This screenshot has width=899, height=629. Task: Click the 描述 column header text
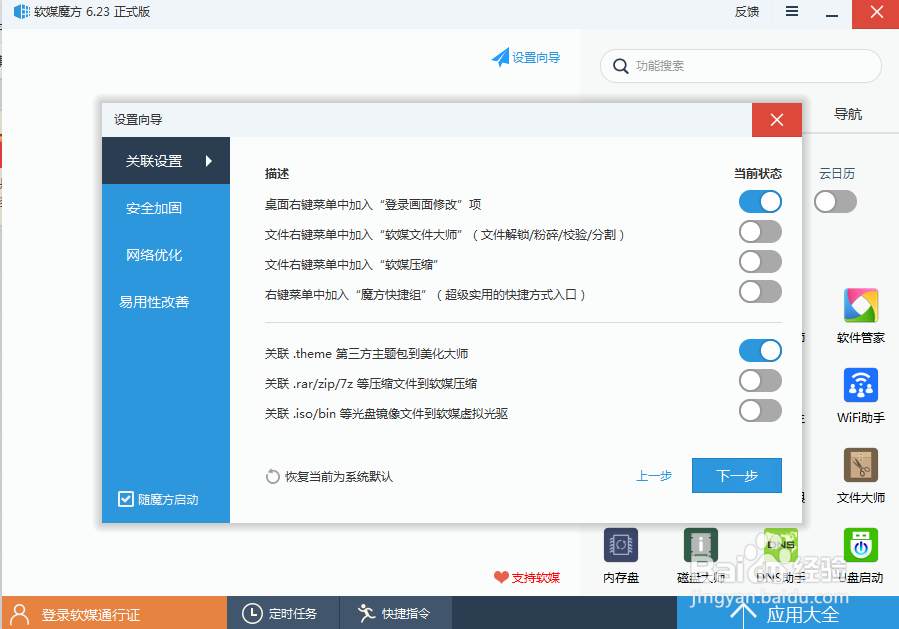(x=277, y=174)
